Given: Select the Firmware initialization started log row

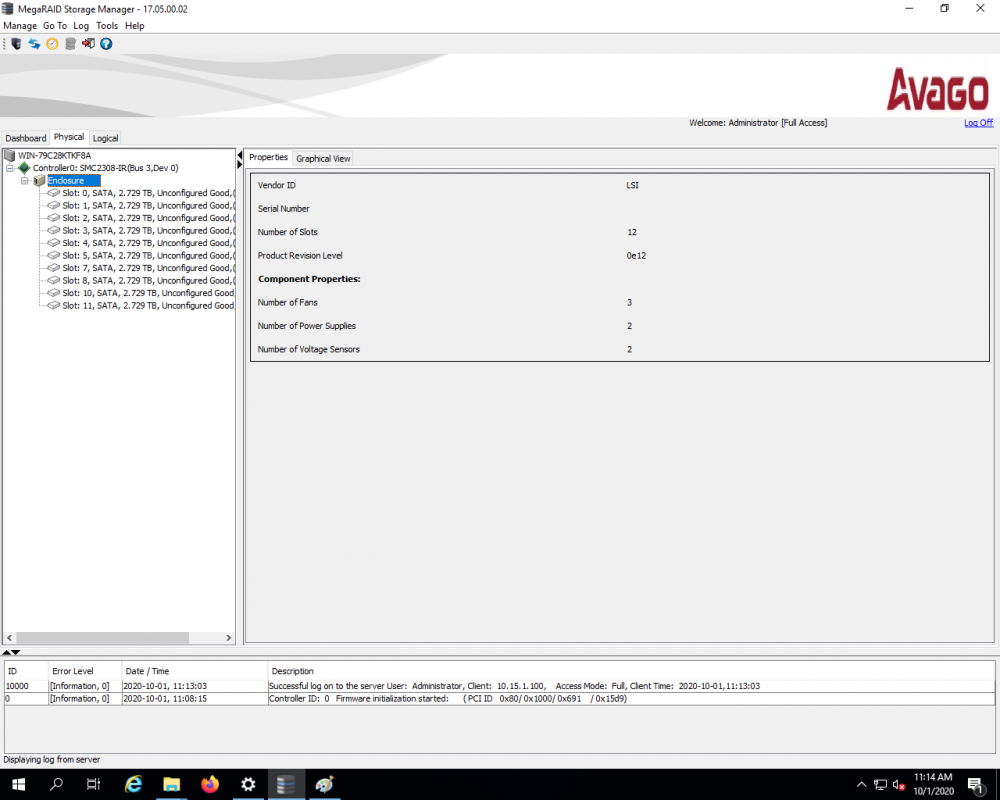Looking at the screenshot, I should point(499,699).
